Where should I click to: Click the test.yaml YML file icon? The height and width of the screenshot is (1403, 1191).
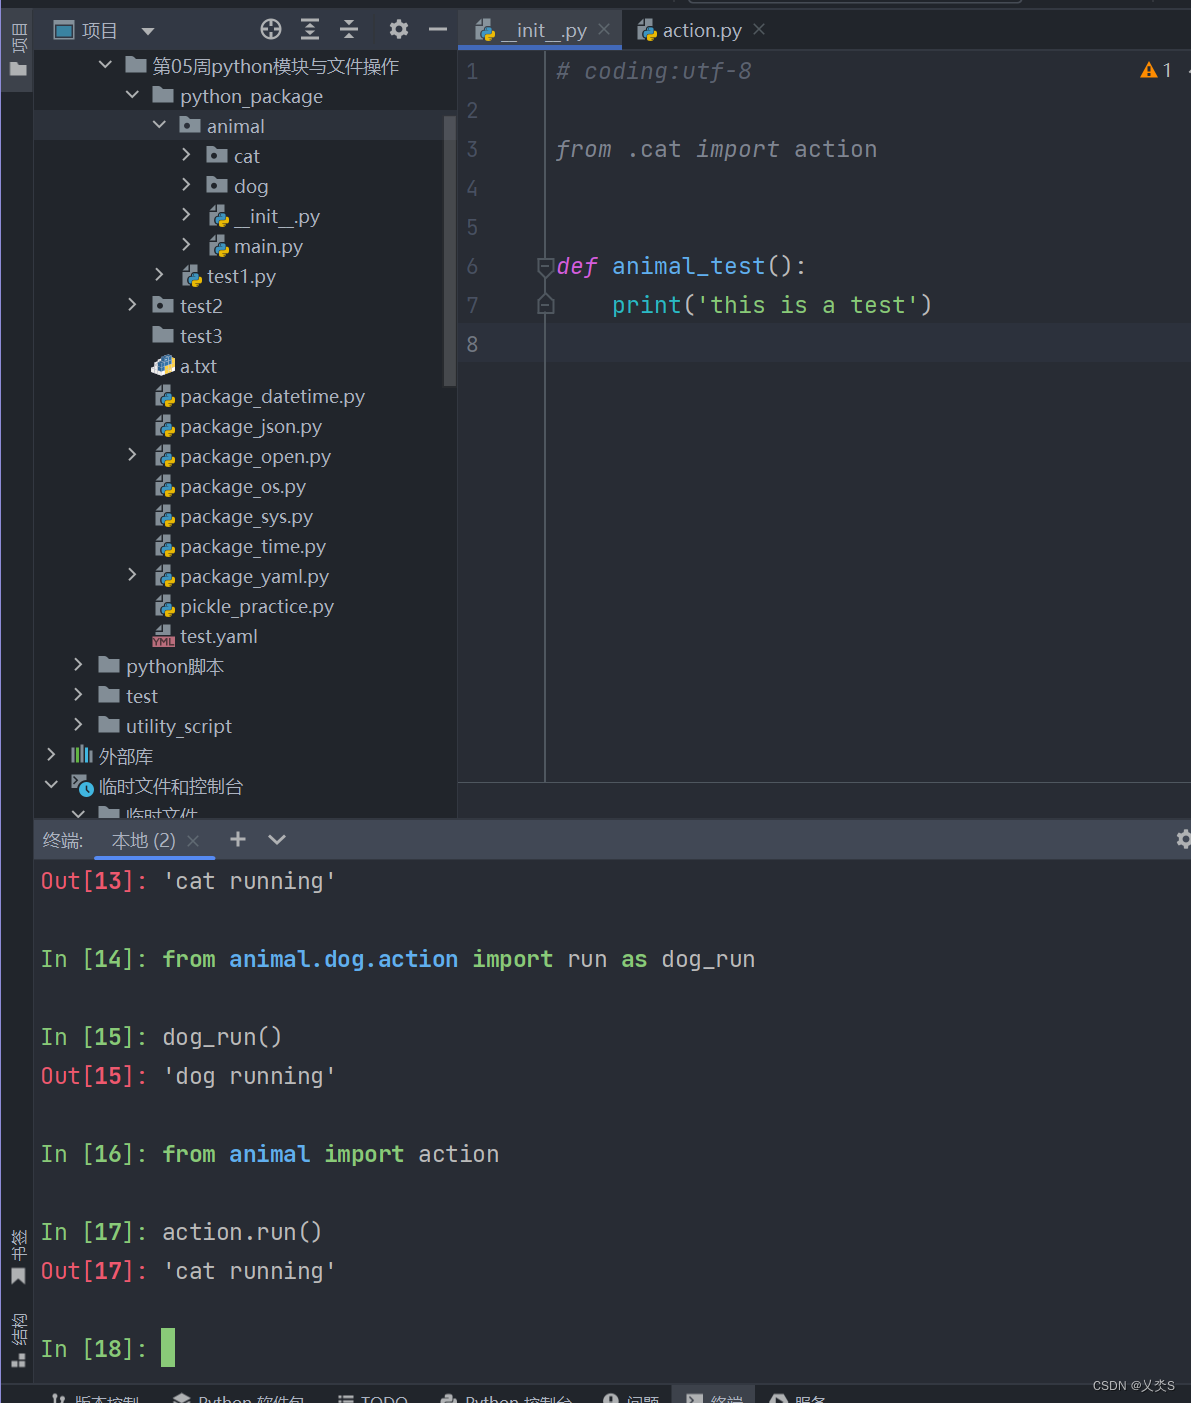pos(163,636)
